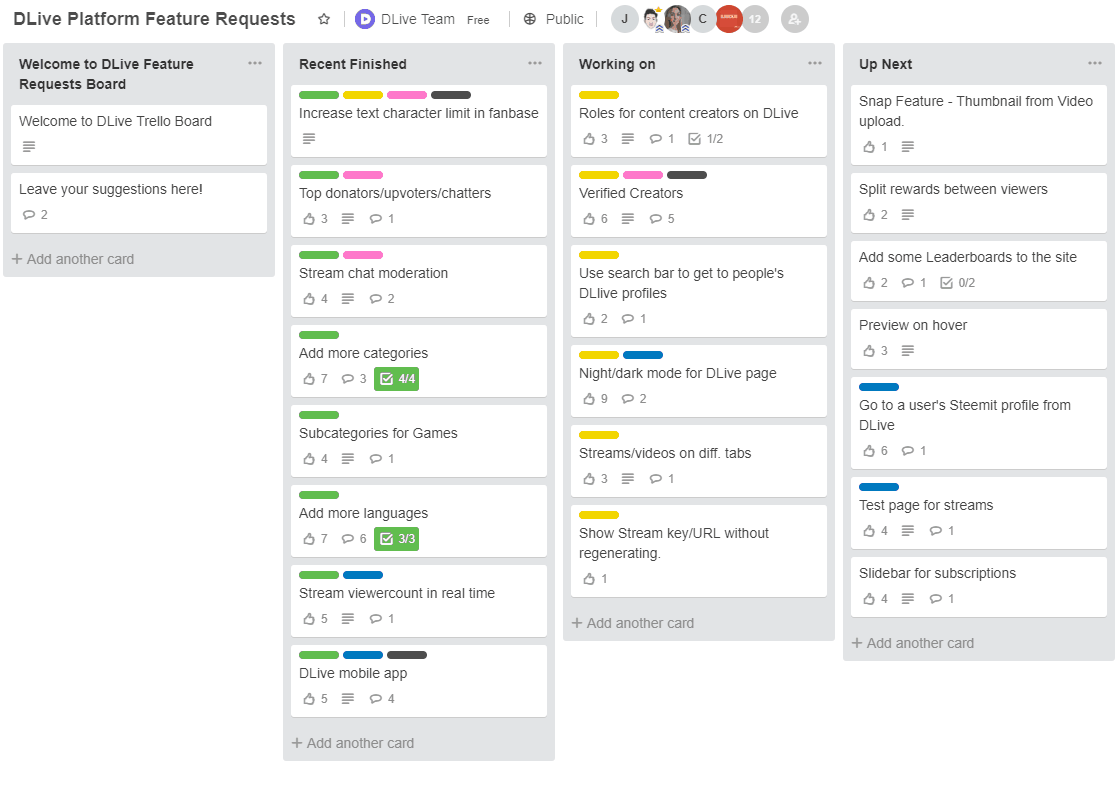The height and width of the screenshot is (798, 1119).
Task: Open the 3/3 checklist badge on Add more languages
Action: 397,539
